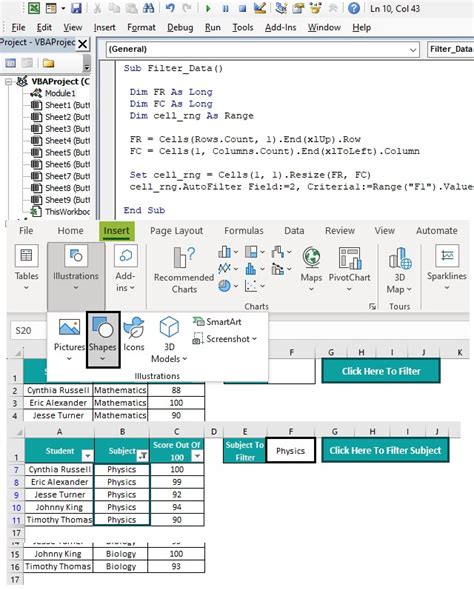Select the Timothy Thomas Biology row cell 93

[x=176, y=566]
